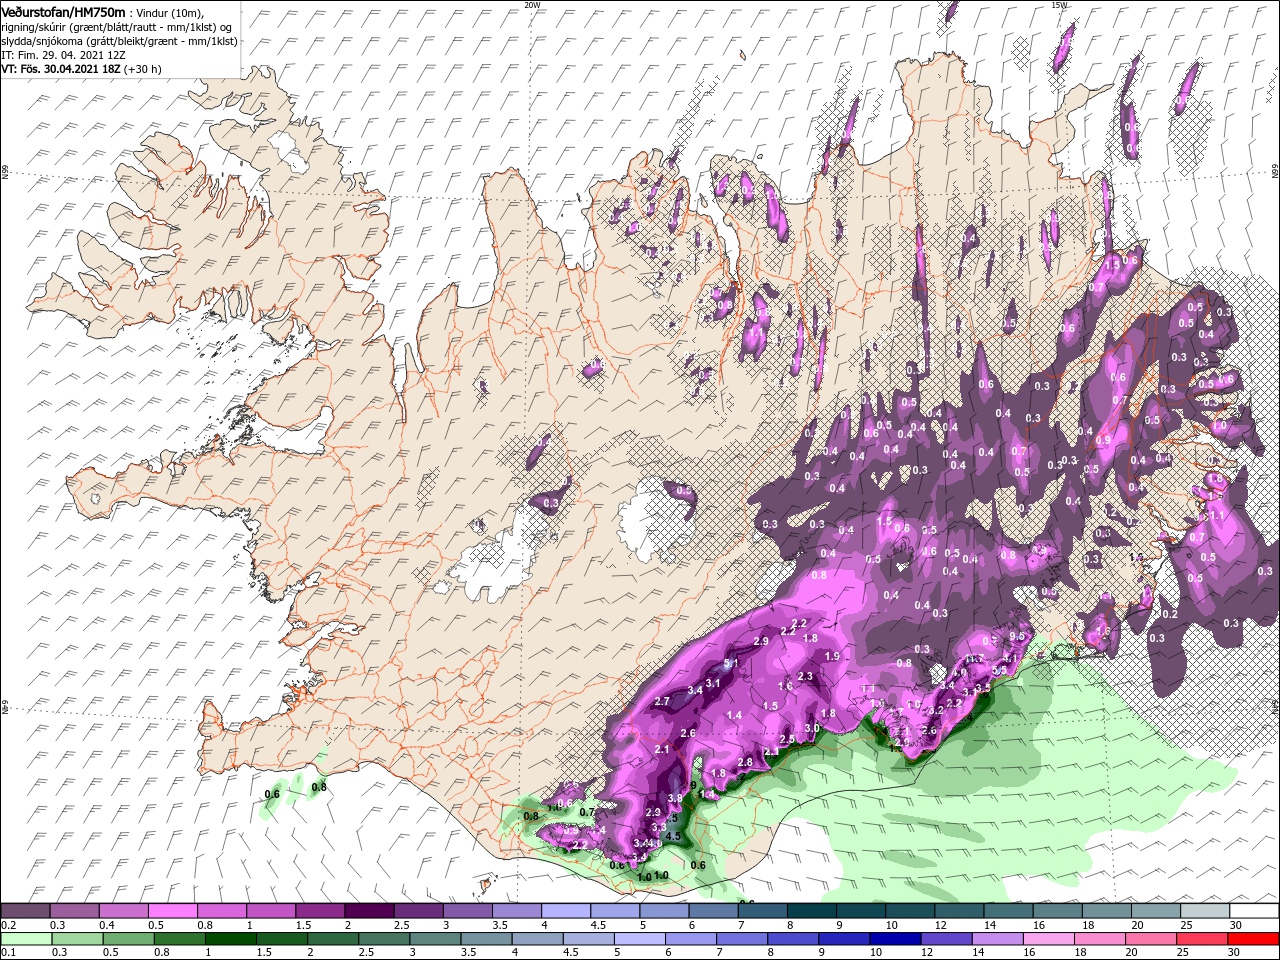Click the 'rigning/skúrir' legend description line
Viewport: 1280px width, 960px height.
point(117,27)
